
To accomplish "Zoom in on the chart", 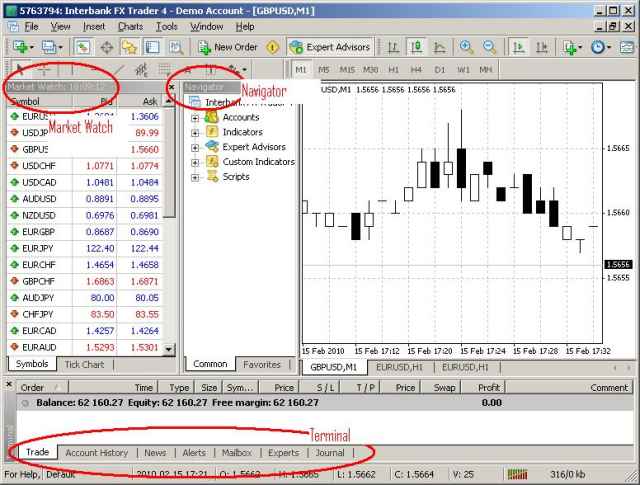I will point(466,47).
